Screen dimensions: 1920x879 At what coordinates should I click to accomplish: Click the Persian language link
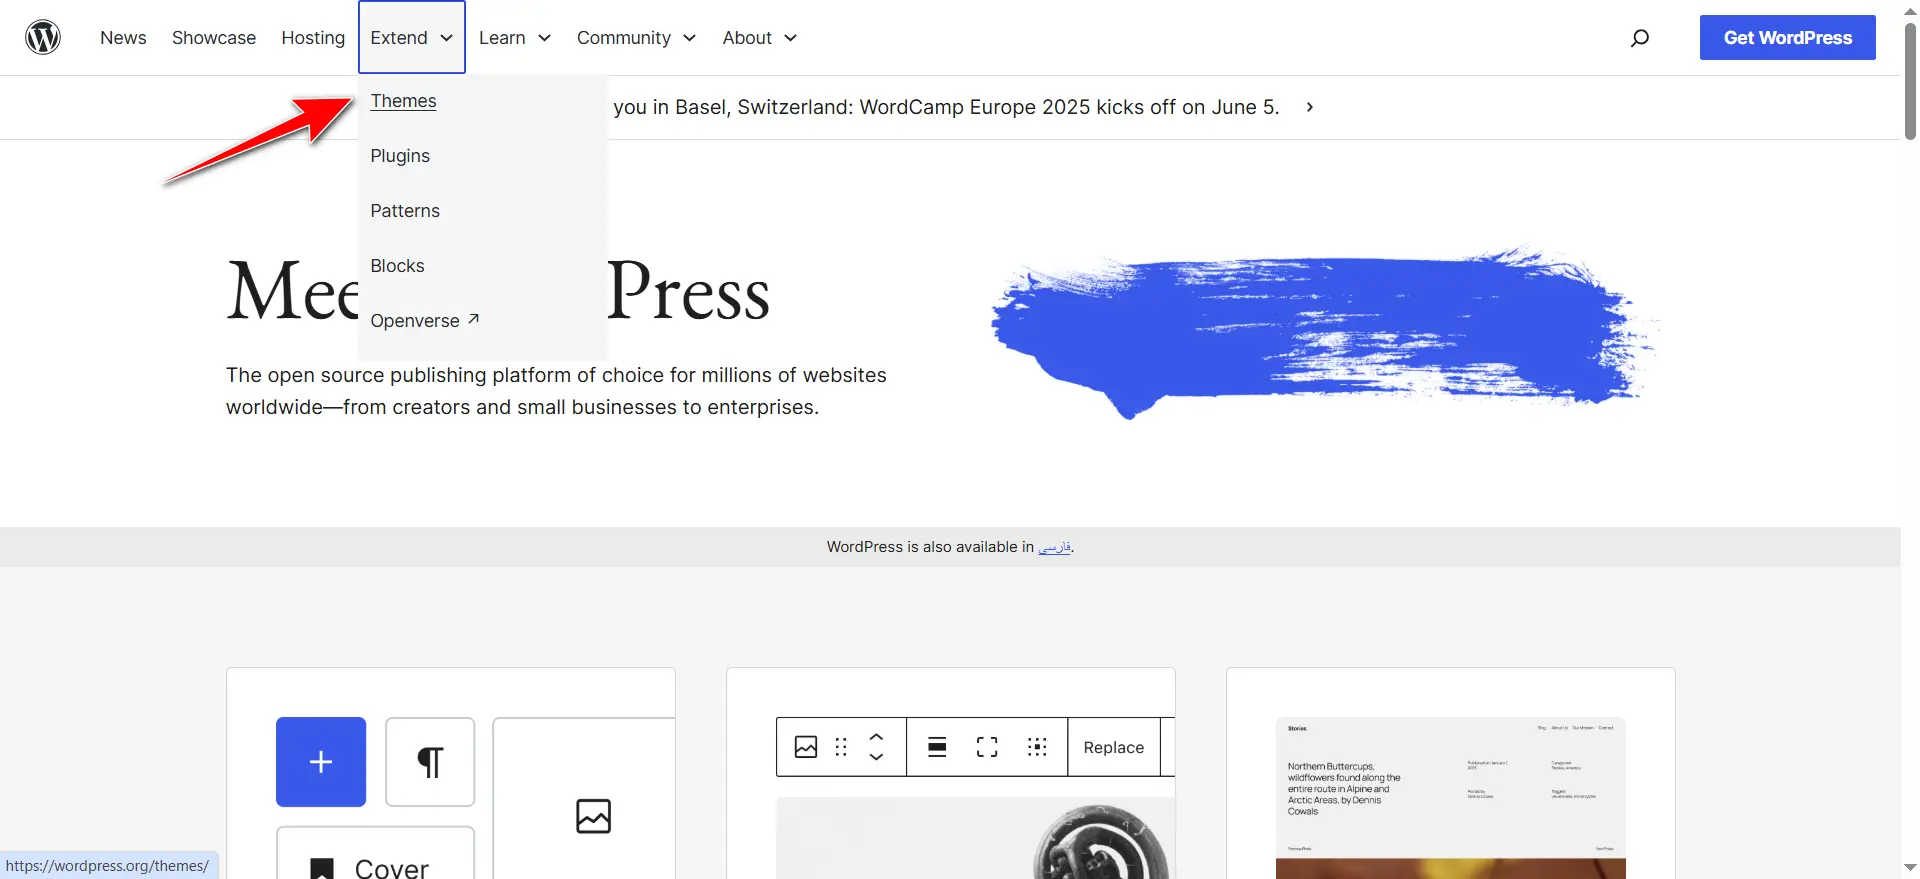point(1055,547)
